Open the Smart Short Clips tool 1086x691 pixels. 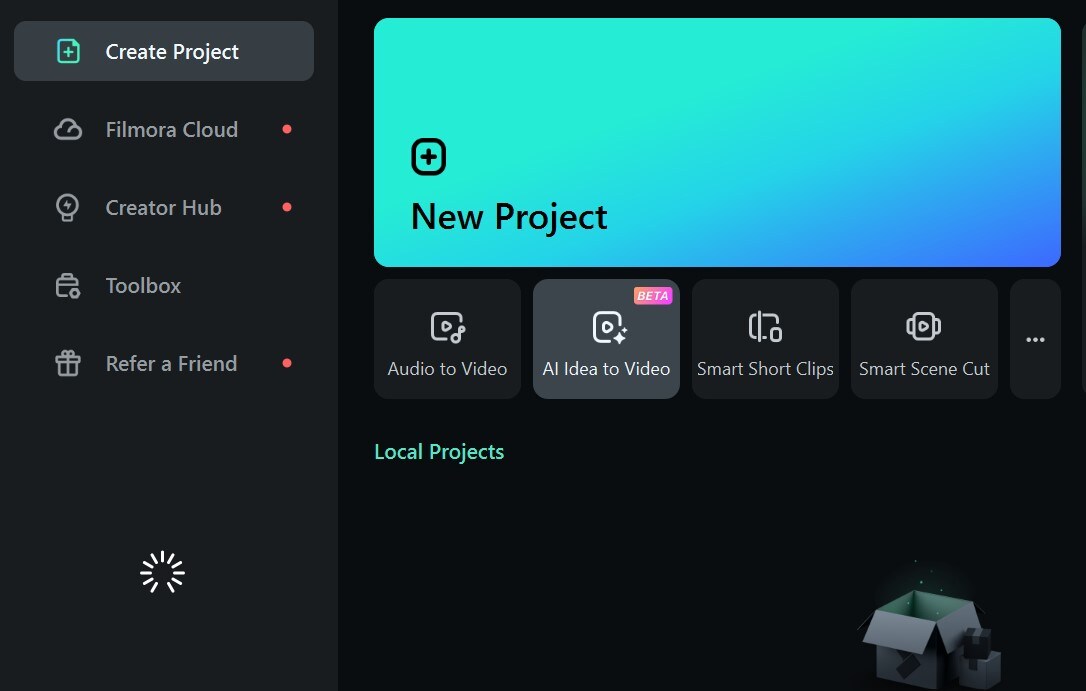765,339
